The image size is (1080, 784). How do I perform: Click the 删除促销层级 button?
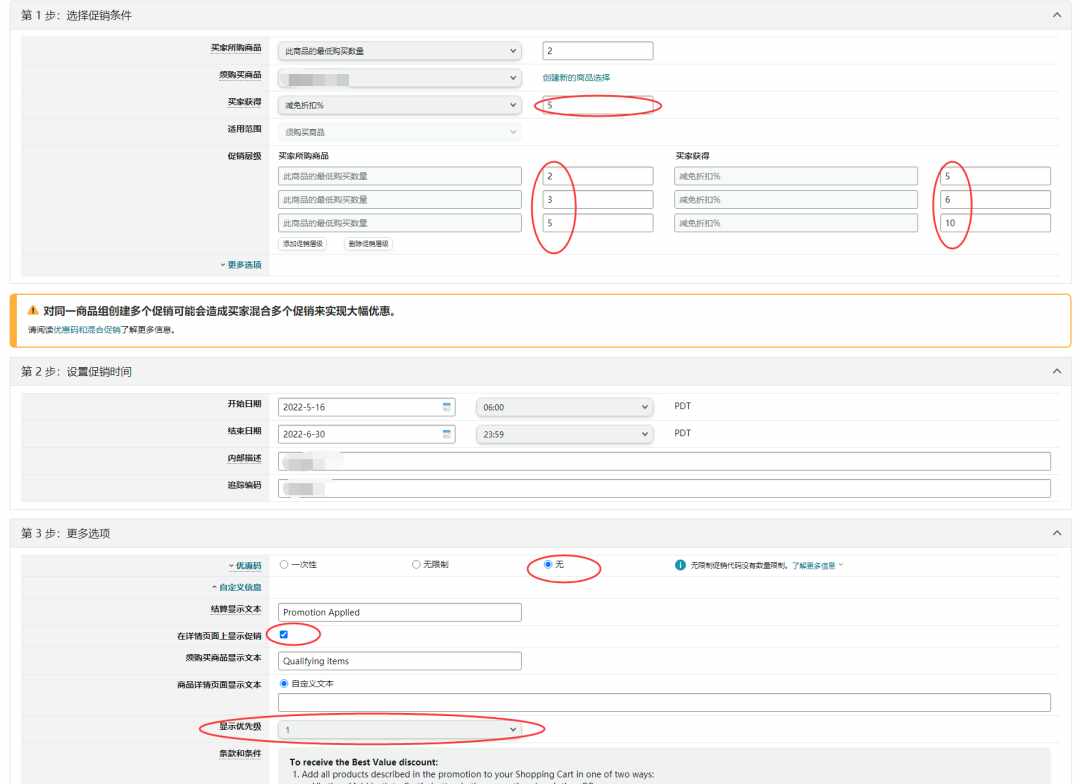coord(368,244)
